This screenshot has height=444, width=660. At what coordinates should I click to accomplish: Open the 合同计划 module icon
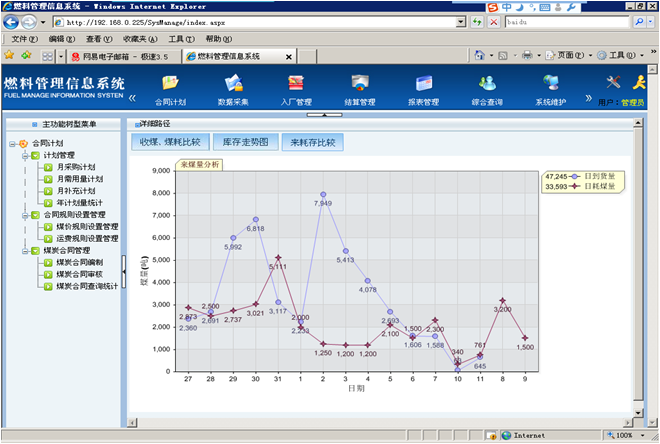171,84
